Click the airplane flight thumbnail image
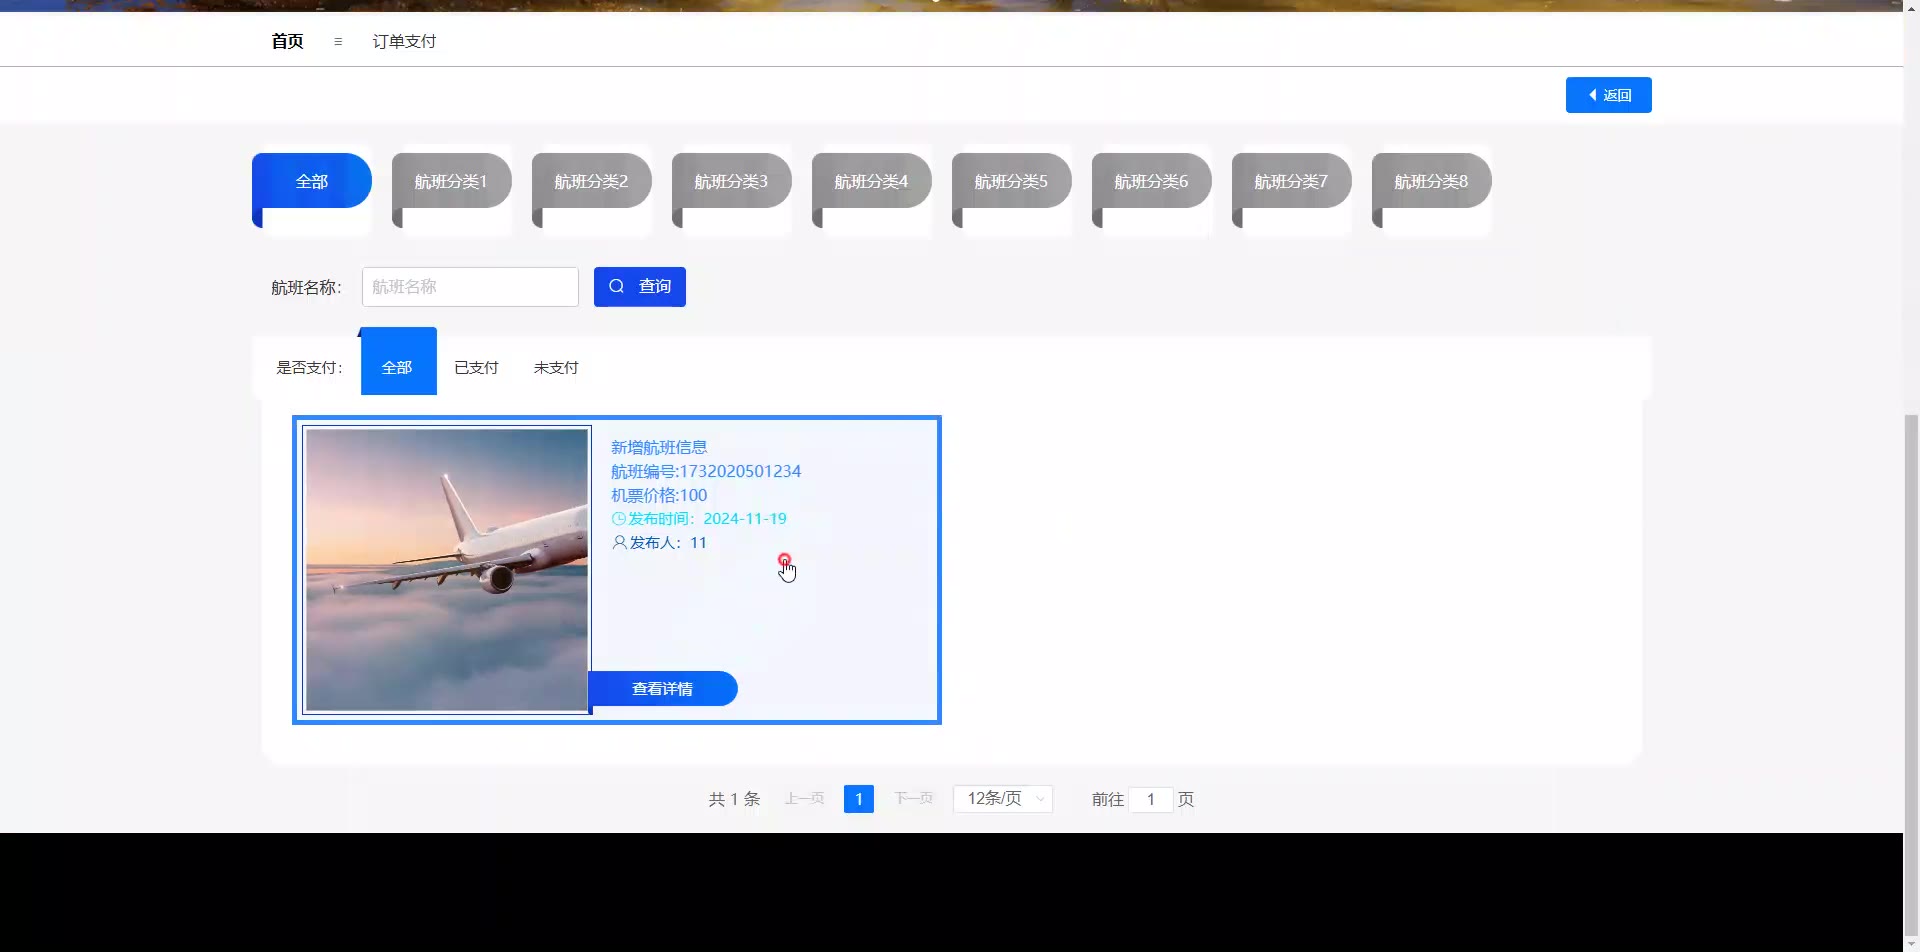Screen dimensions: 1920x952 click(x=447, y=570)
